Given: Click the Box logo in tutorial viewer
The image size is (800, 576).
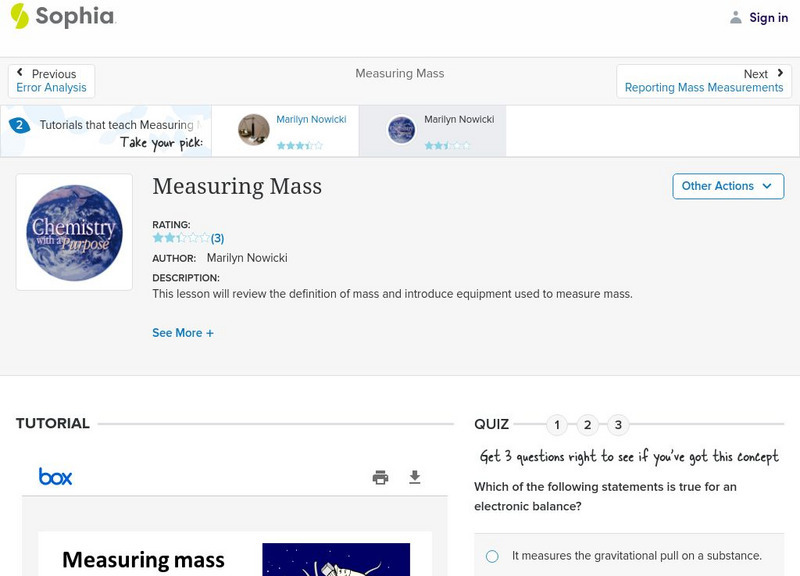Looking at the screenshot, I should [55, 477].
